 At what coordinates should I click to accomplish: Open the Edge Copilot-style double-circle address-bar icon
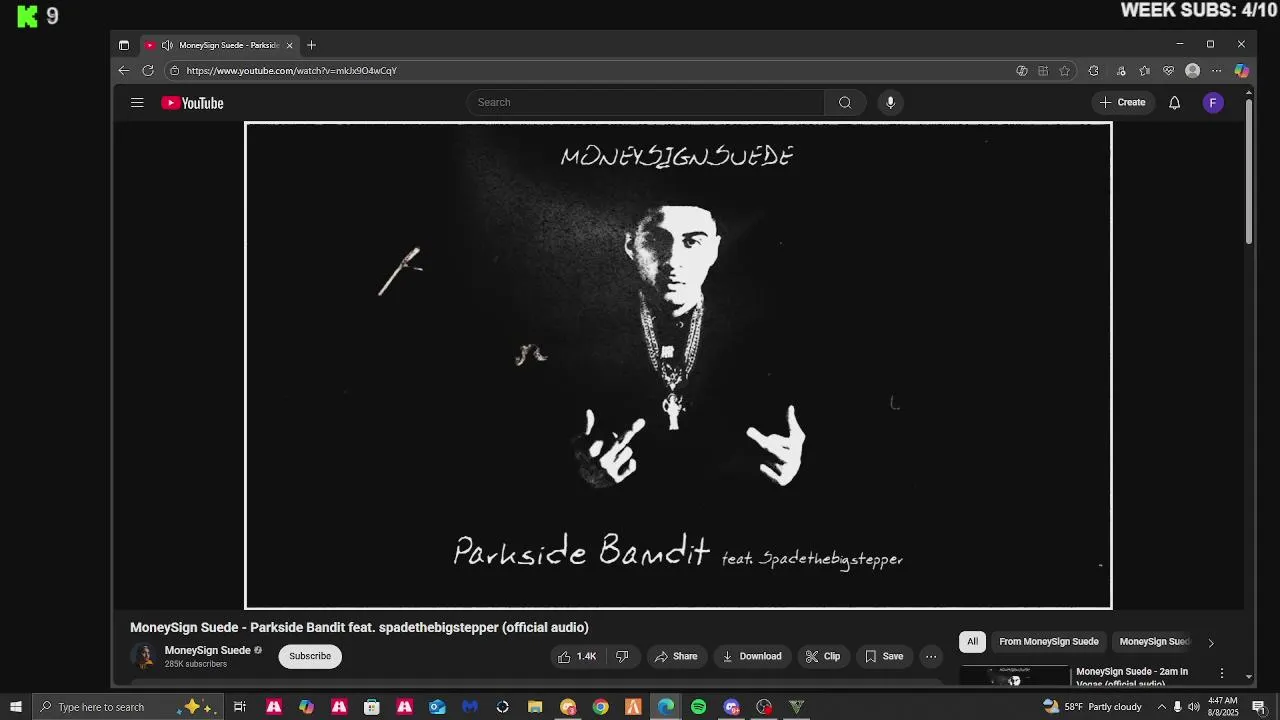[x=1022, y=71]
